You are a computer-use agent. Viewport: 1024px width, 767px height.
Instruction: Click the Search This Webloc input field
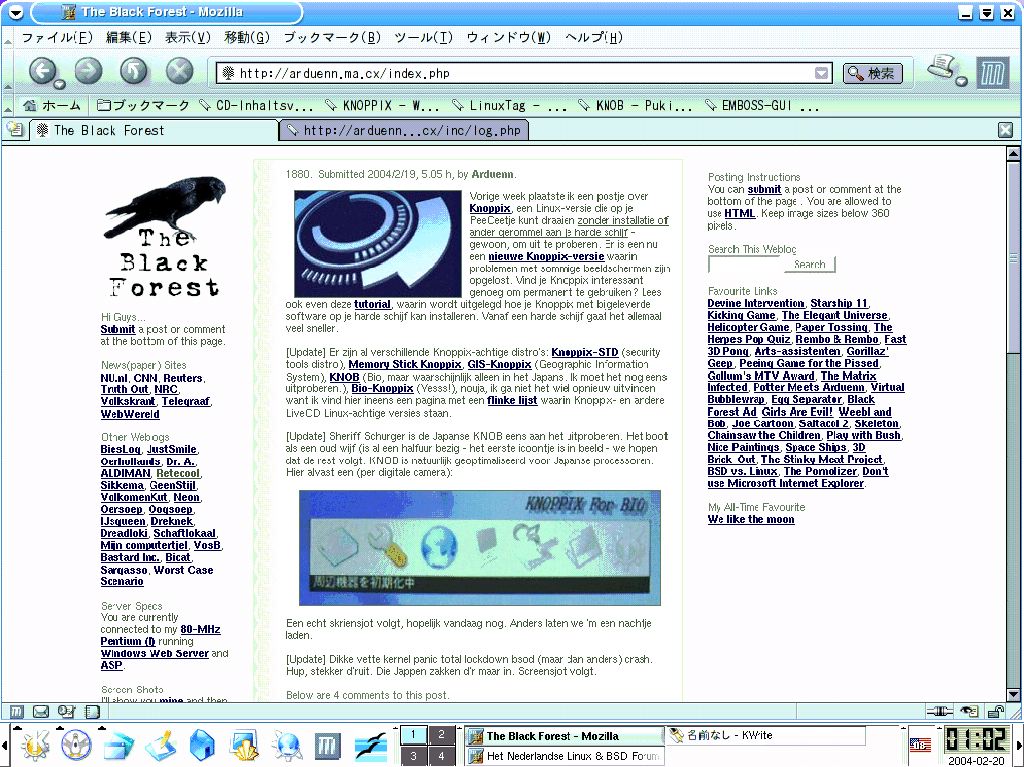pyautogui.click(x=746, y=265)
